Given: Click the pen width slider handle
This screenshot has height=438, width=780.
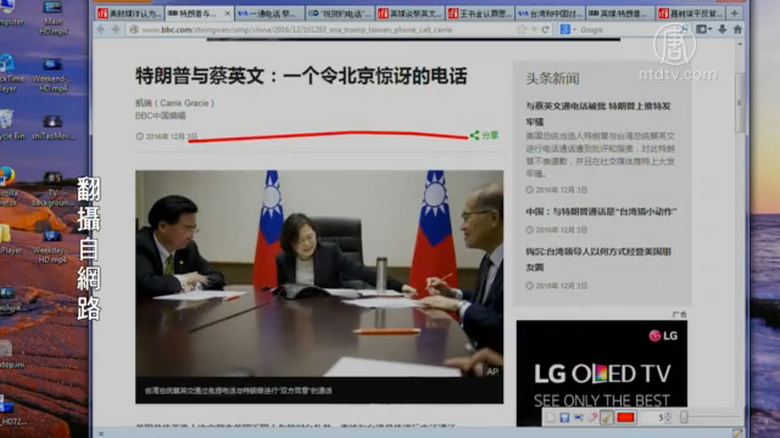Looking at the screenshot, I should [684, 417].
